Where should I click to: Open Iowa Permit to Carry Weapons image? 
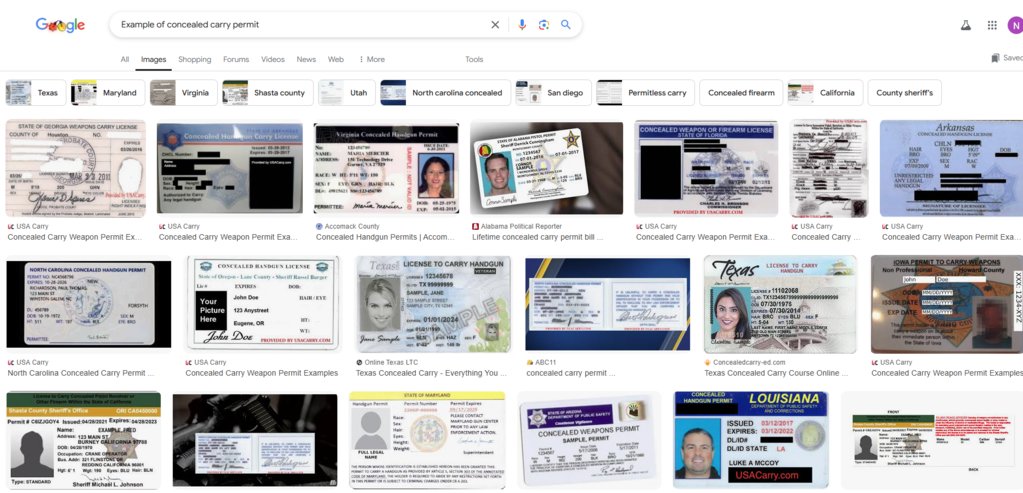pos(947,304)
